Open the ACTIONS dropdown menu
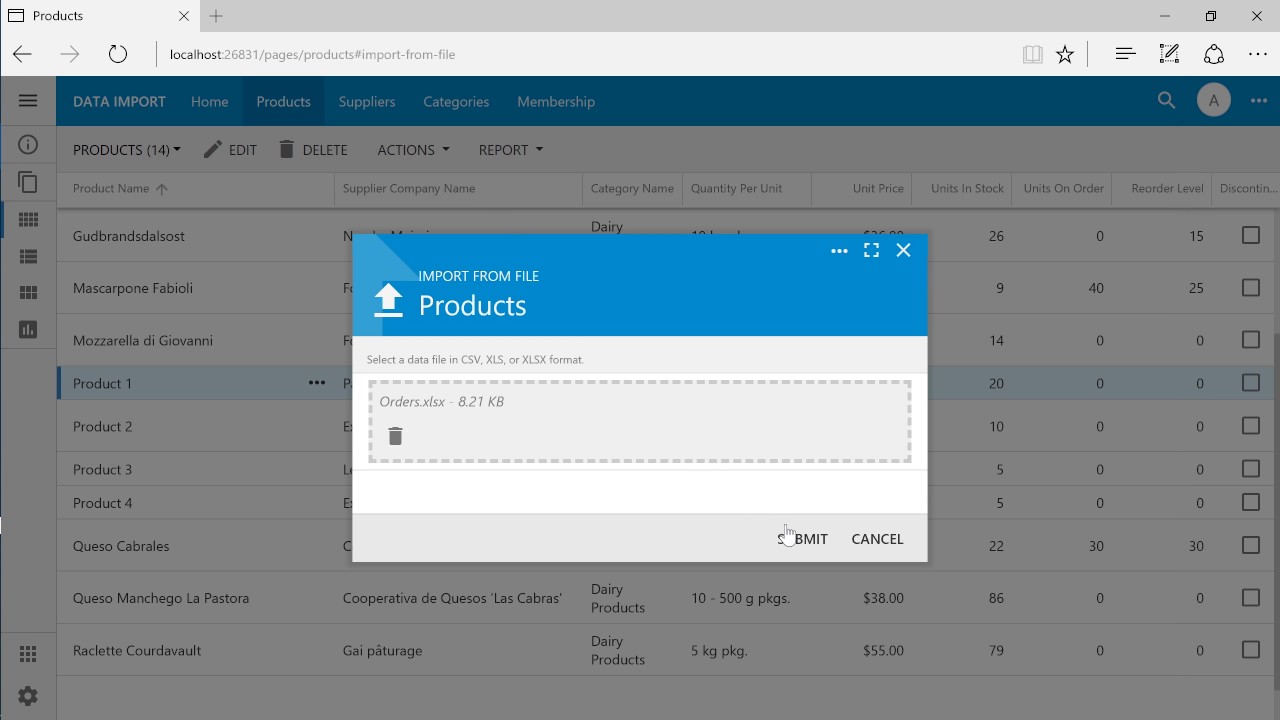This screenshot has height=720, width=1280. 413,150
